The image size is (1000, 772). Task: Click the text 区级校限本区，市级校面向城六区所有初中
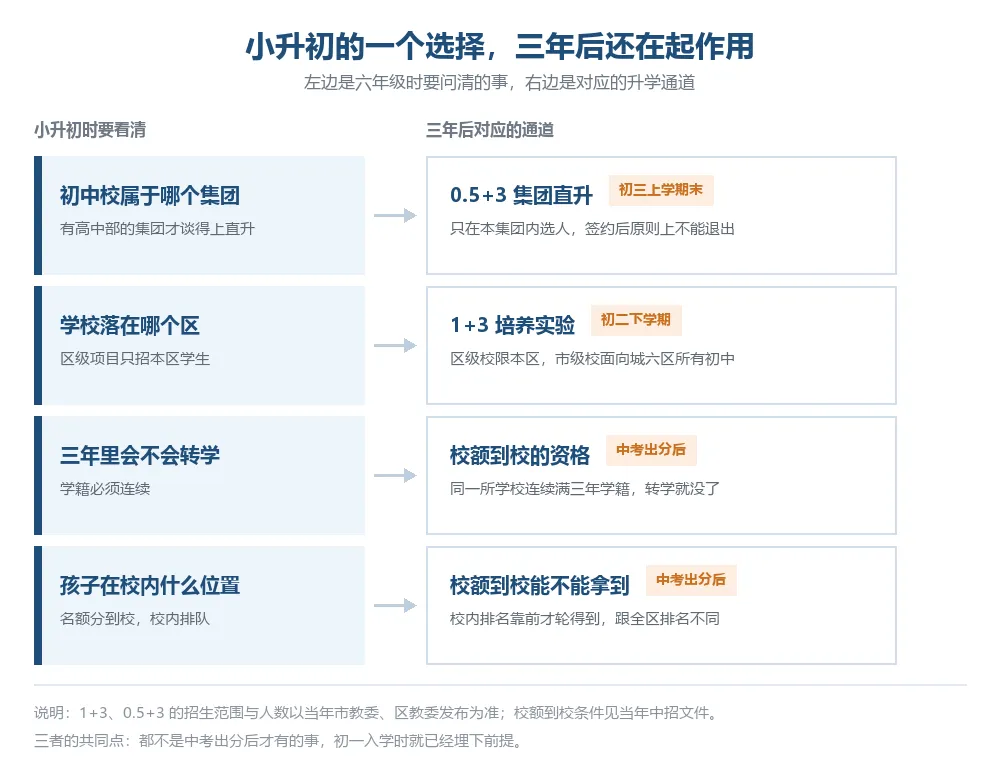pos(592,359)
